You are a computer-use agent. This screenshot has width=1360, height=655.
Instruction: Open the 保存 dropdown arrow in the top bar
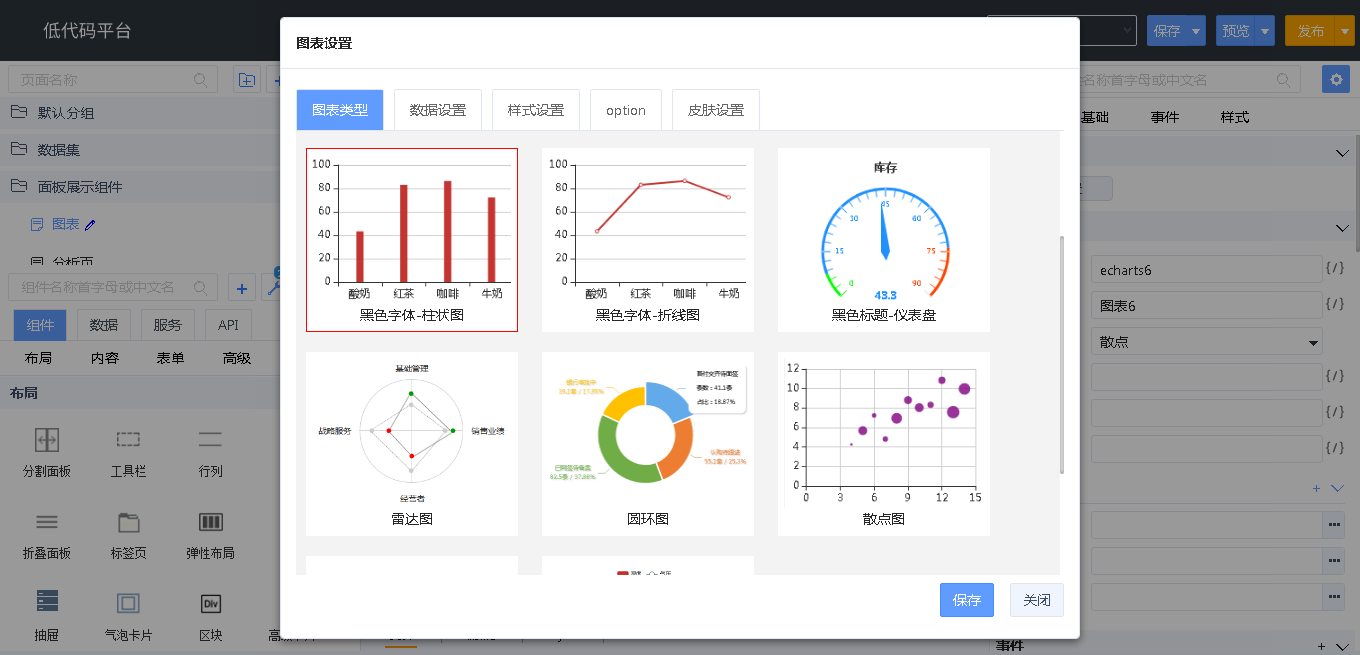[x=1196, y=31]
